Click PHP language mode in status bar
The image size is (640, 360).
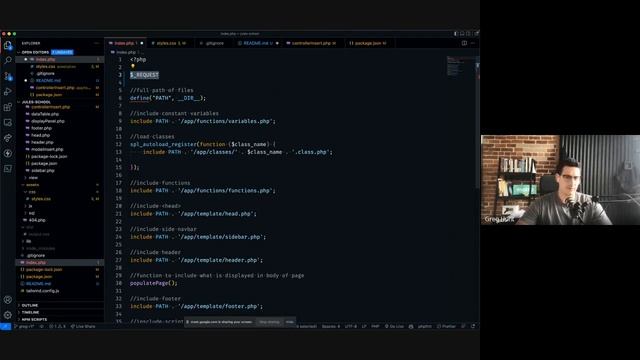click(375, 327)
